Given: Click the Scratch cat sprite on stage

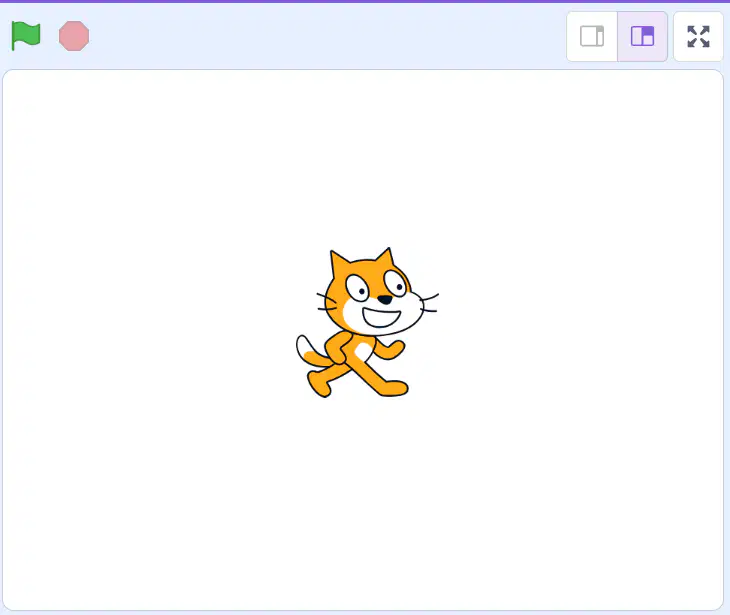Looking at the screenshot, I should [367, 323].
